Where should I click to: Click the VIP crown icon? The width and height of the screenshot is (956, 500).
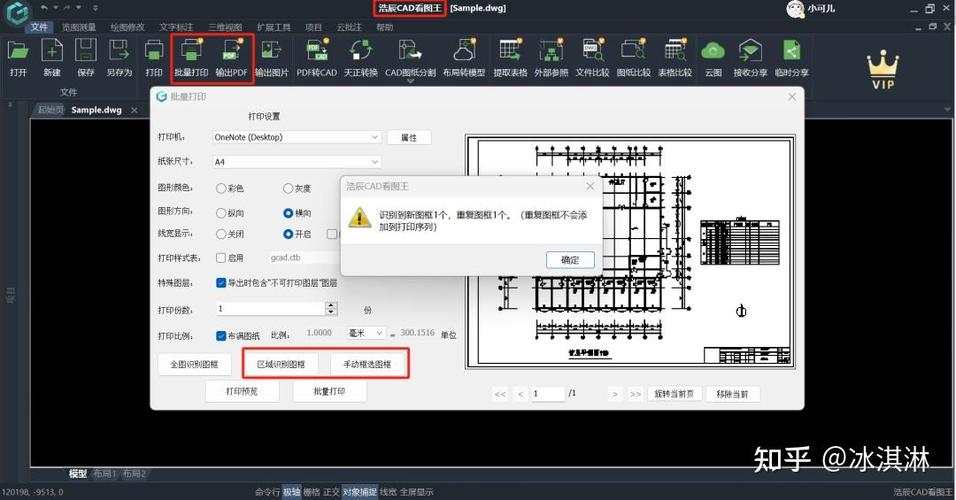(882, 70)
